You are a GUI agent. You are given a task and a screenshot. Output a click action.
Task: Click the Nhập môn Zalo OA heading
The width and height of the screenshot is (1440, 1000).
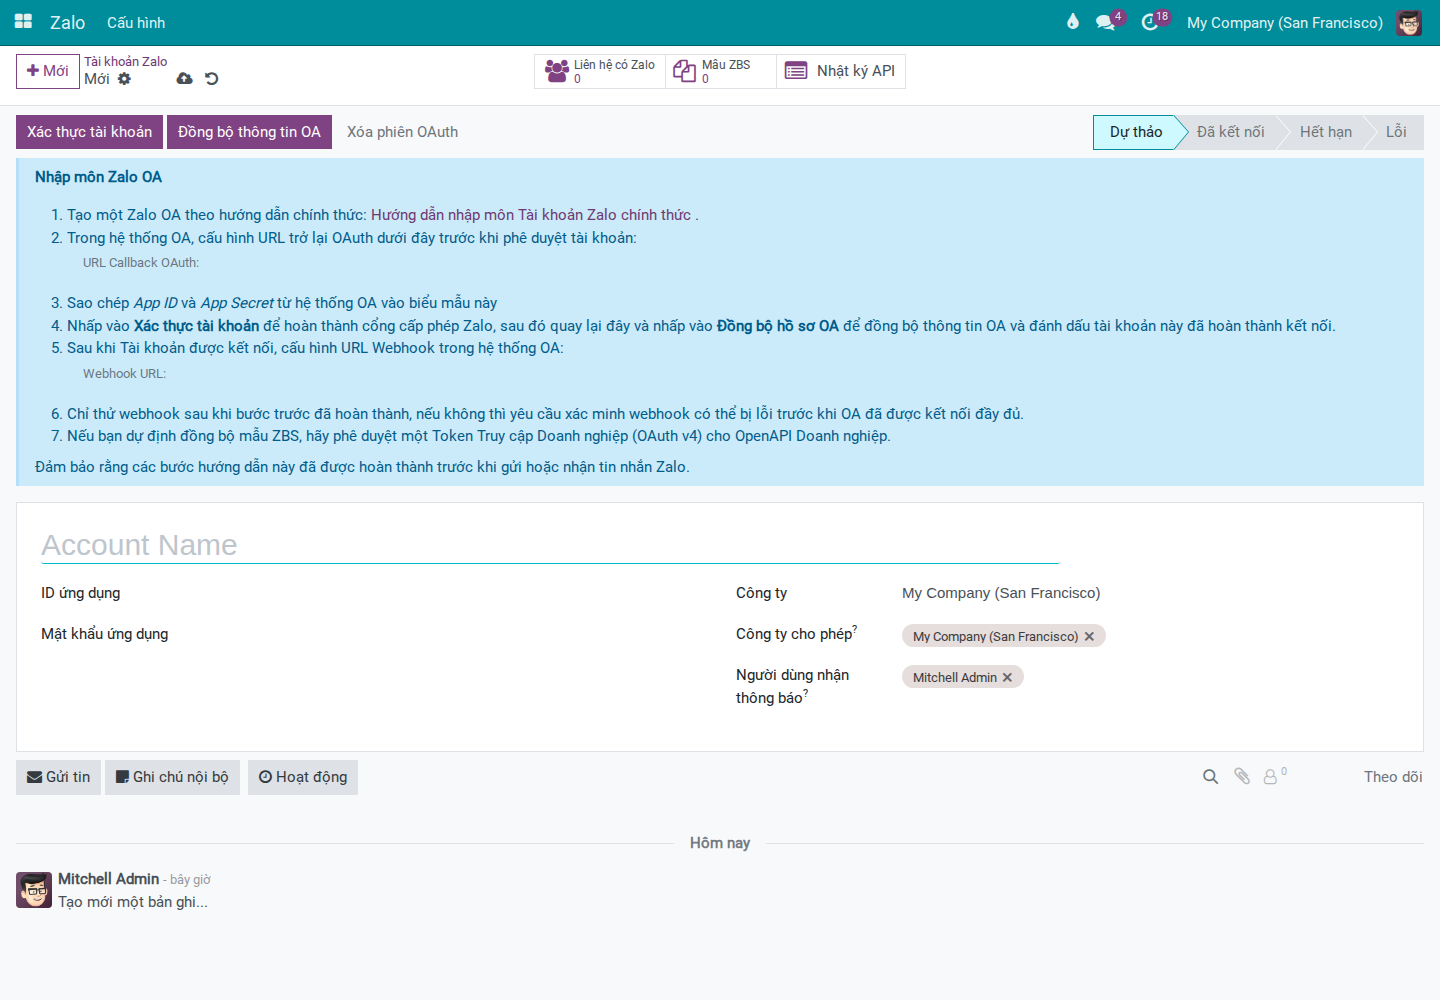click(98, 177)
